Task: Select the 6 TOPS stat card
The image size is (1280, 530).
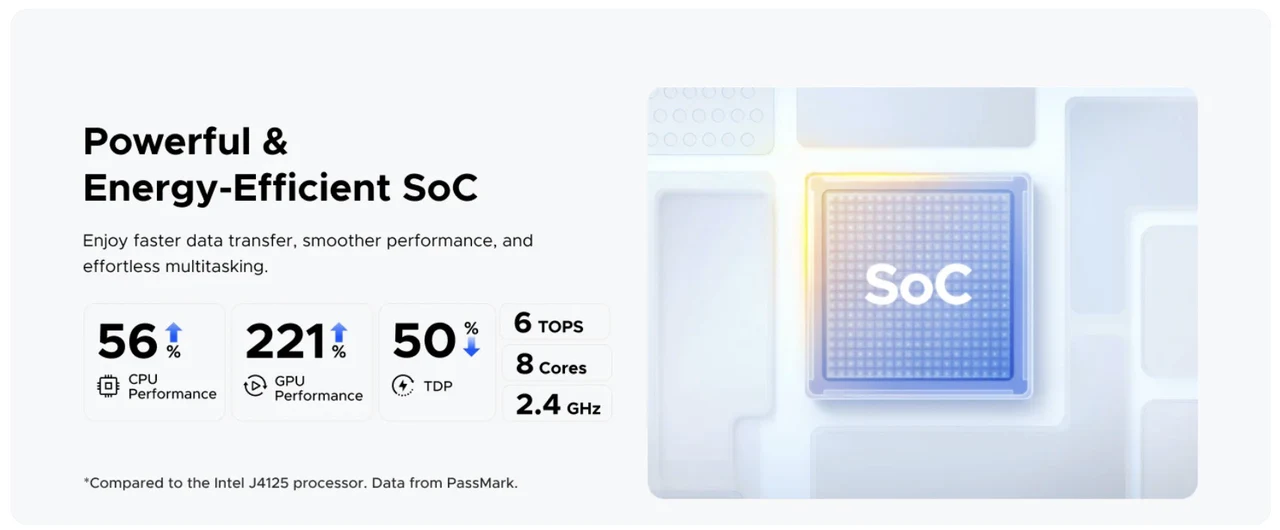Action: [555, 323]
